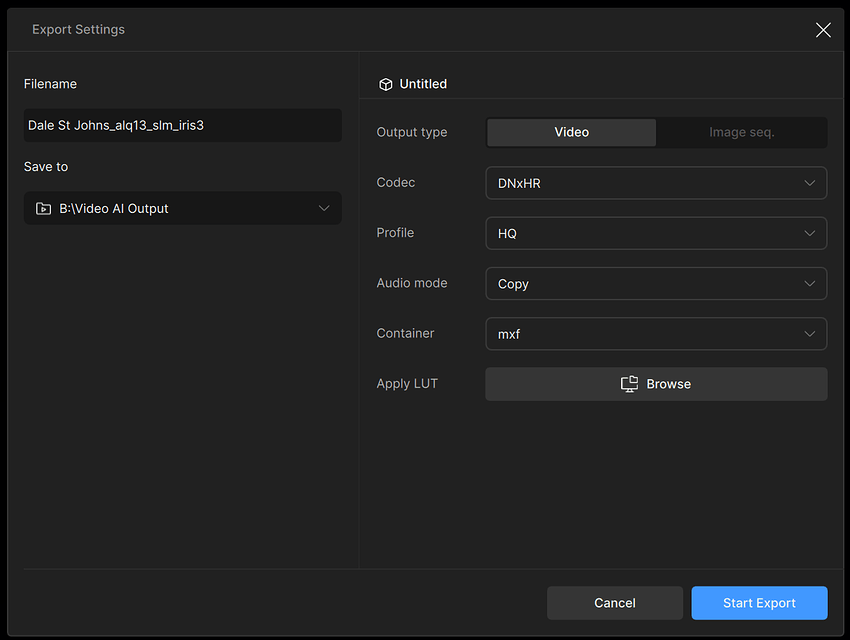Click the folder icon in Save to
Screen dimensions: 850x640
pyautogui.click(x=43, y=209)
